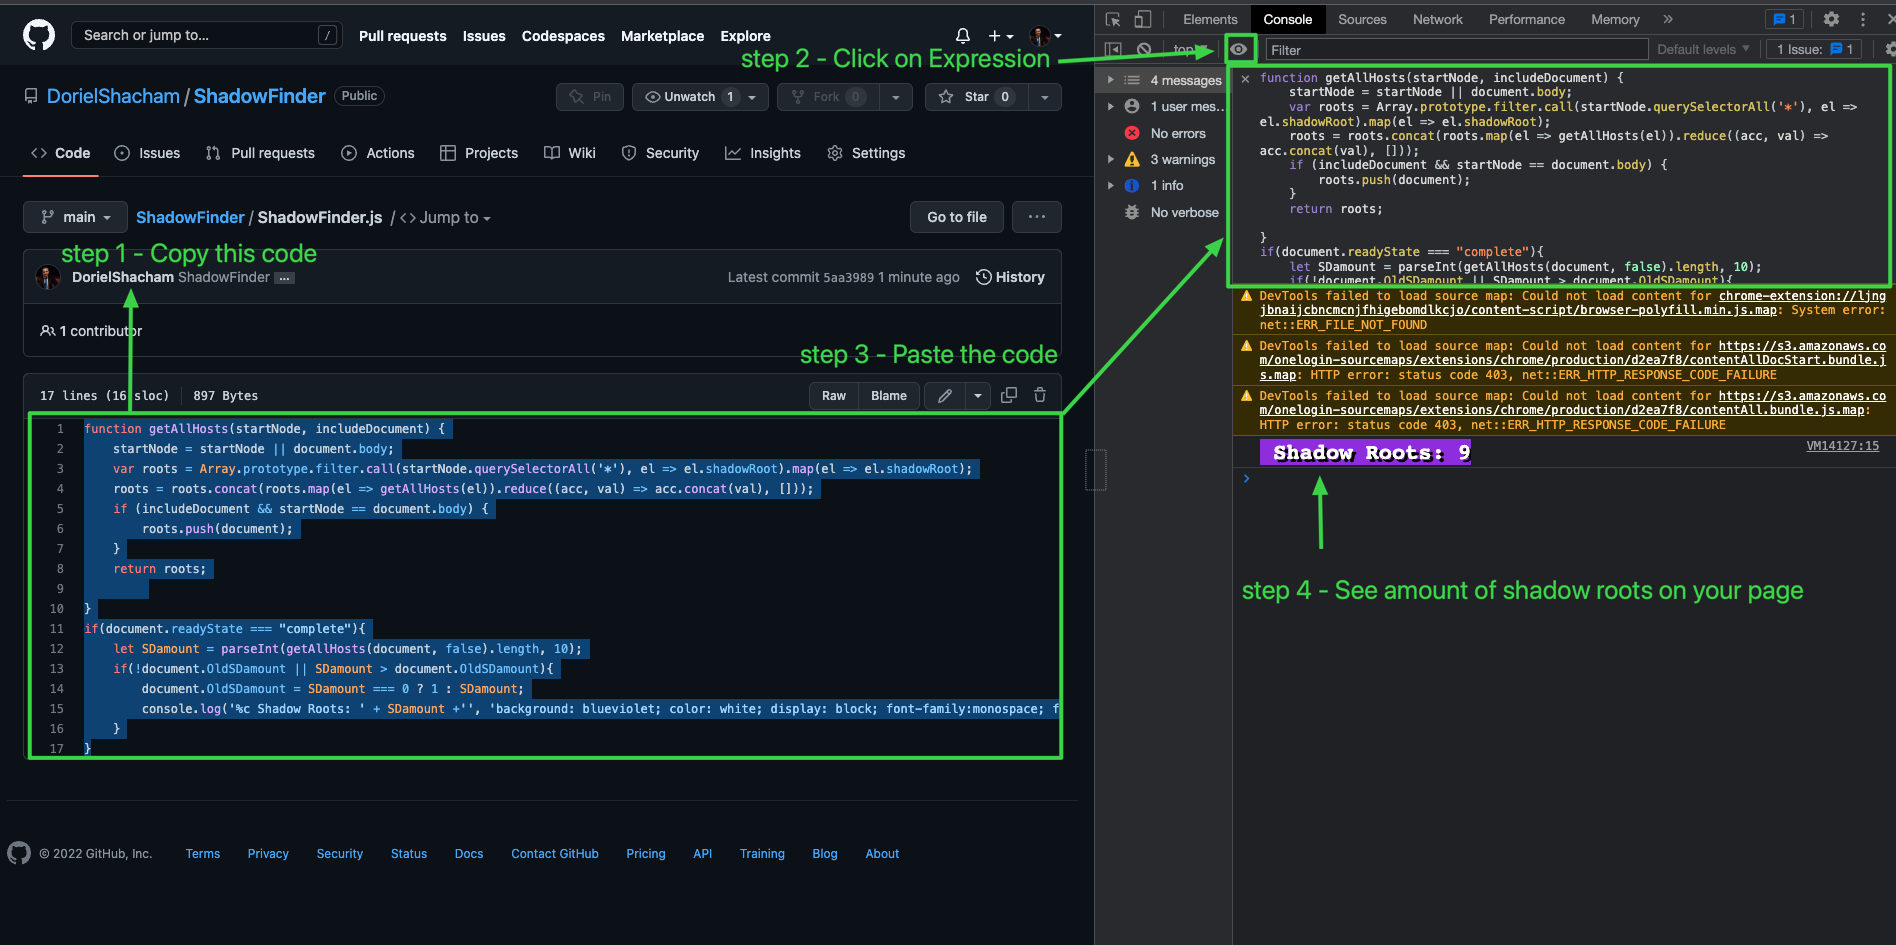
Task: Open the Default levels dropdown
Action: [x=1703, y=49]
